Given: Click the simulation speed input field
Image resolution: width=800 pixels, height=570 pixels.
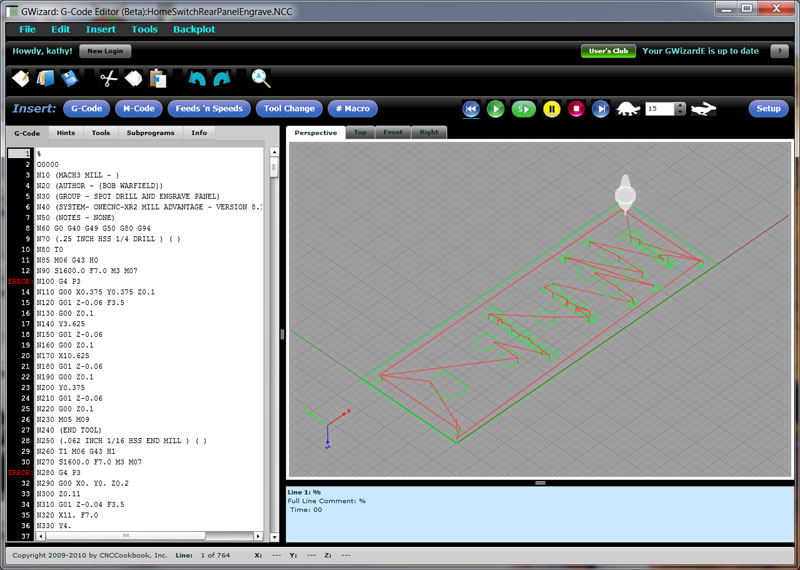Looking at the screenshot, I should coord(659,109).
